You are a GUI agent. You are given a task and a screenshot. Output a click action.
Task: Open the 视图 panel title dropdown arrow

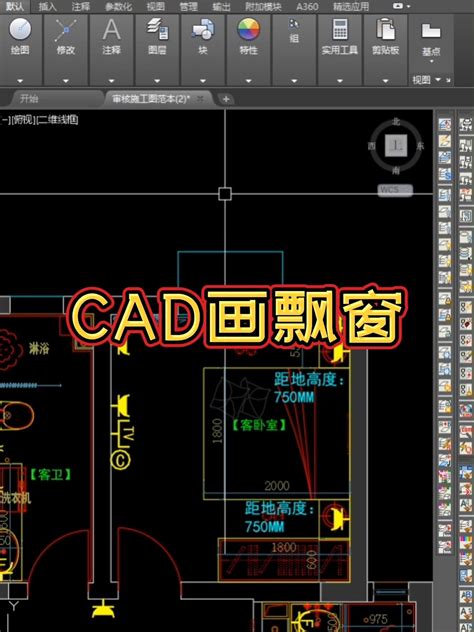[438, 79]
